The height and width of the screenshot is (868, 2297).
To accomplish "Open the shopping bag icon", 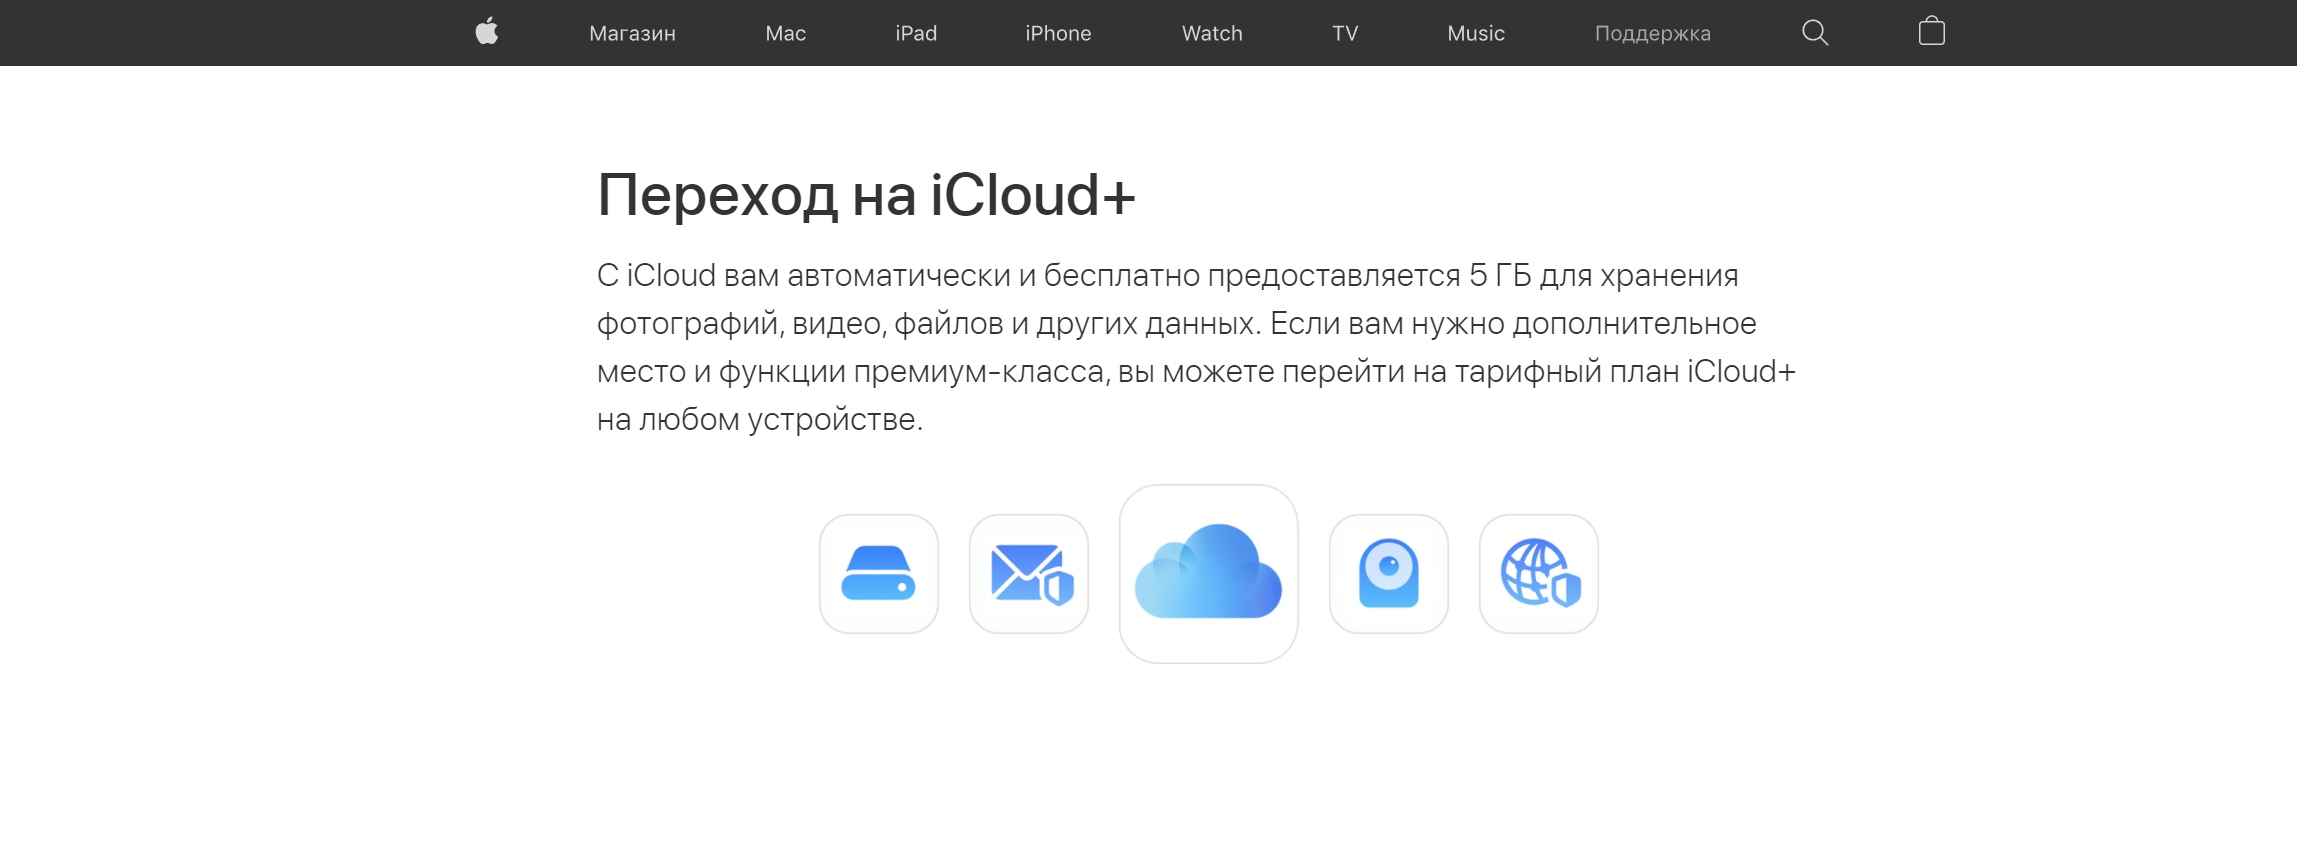I will click(x=1932, y=32).
